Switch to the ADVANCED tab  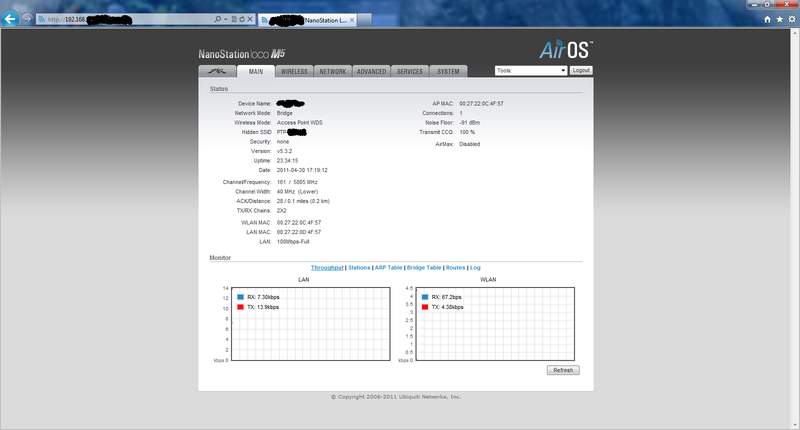pyautogui.click(x=371, y=71)
